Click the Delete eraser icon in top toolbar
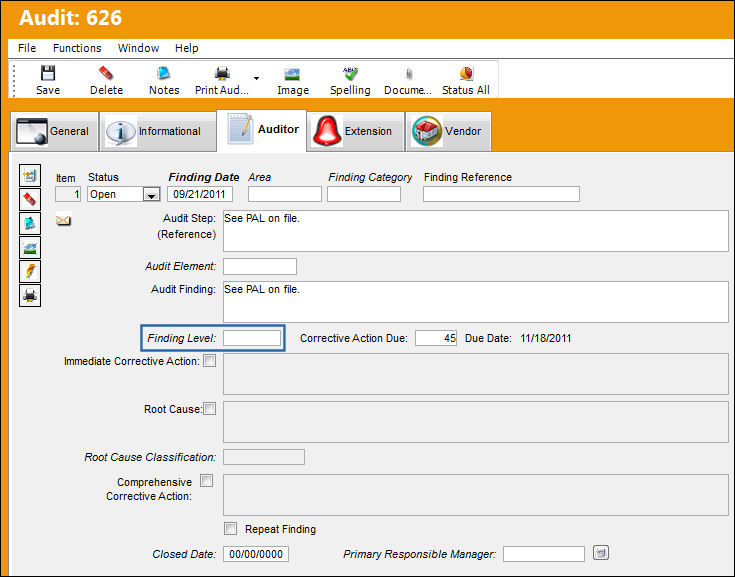Viewport: 735px width, 577px height. click(x=106, y=73)
